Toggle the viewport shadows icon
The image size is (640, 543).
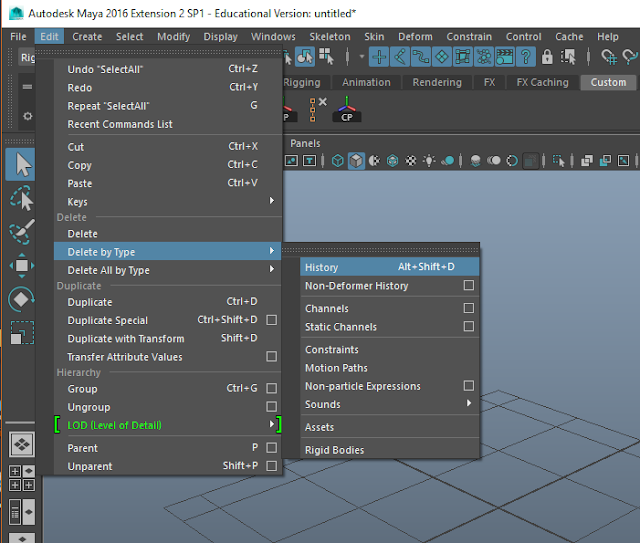pos(447,160)
